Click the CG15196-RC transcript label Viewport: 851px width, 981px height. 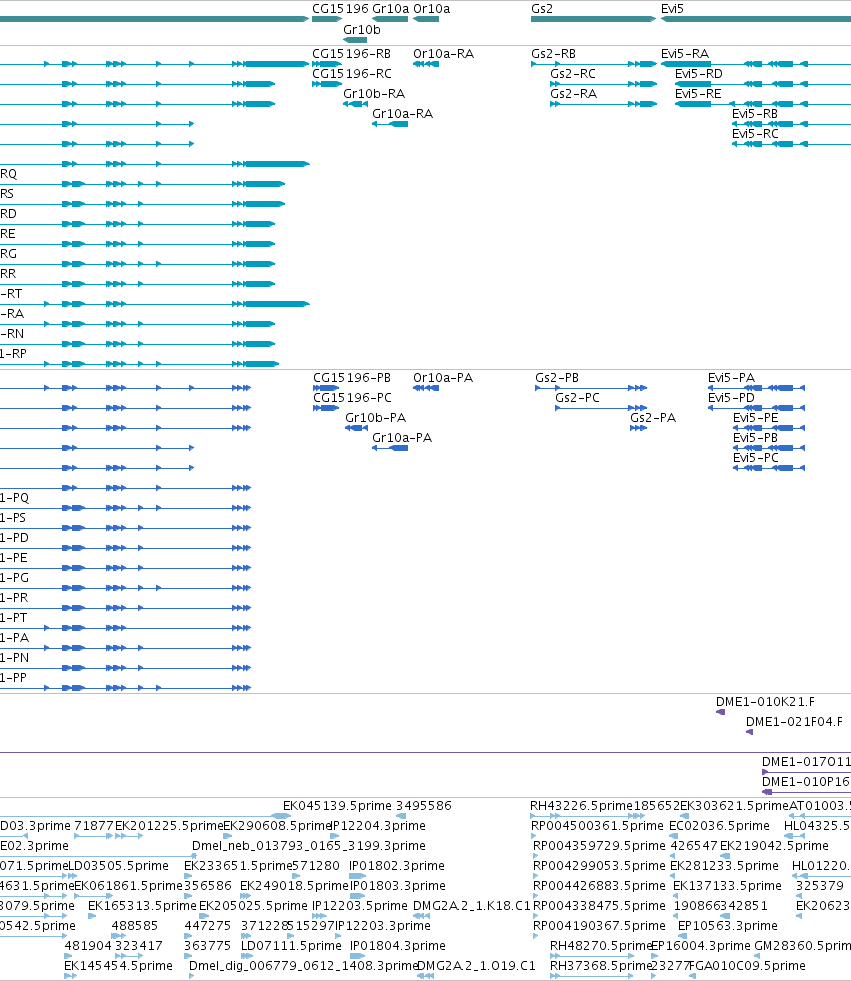tap(352, 74)
